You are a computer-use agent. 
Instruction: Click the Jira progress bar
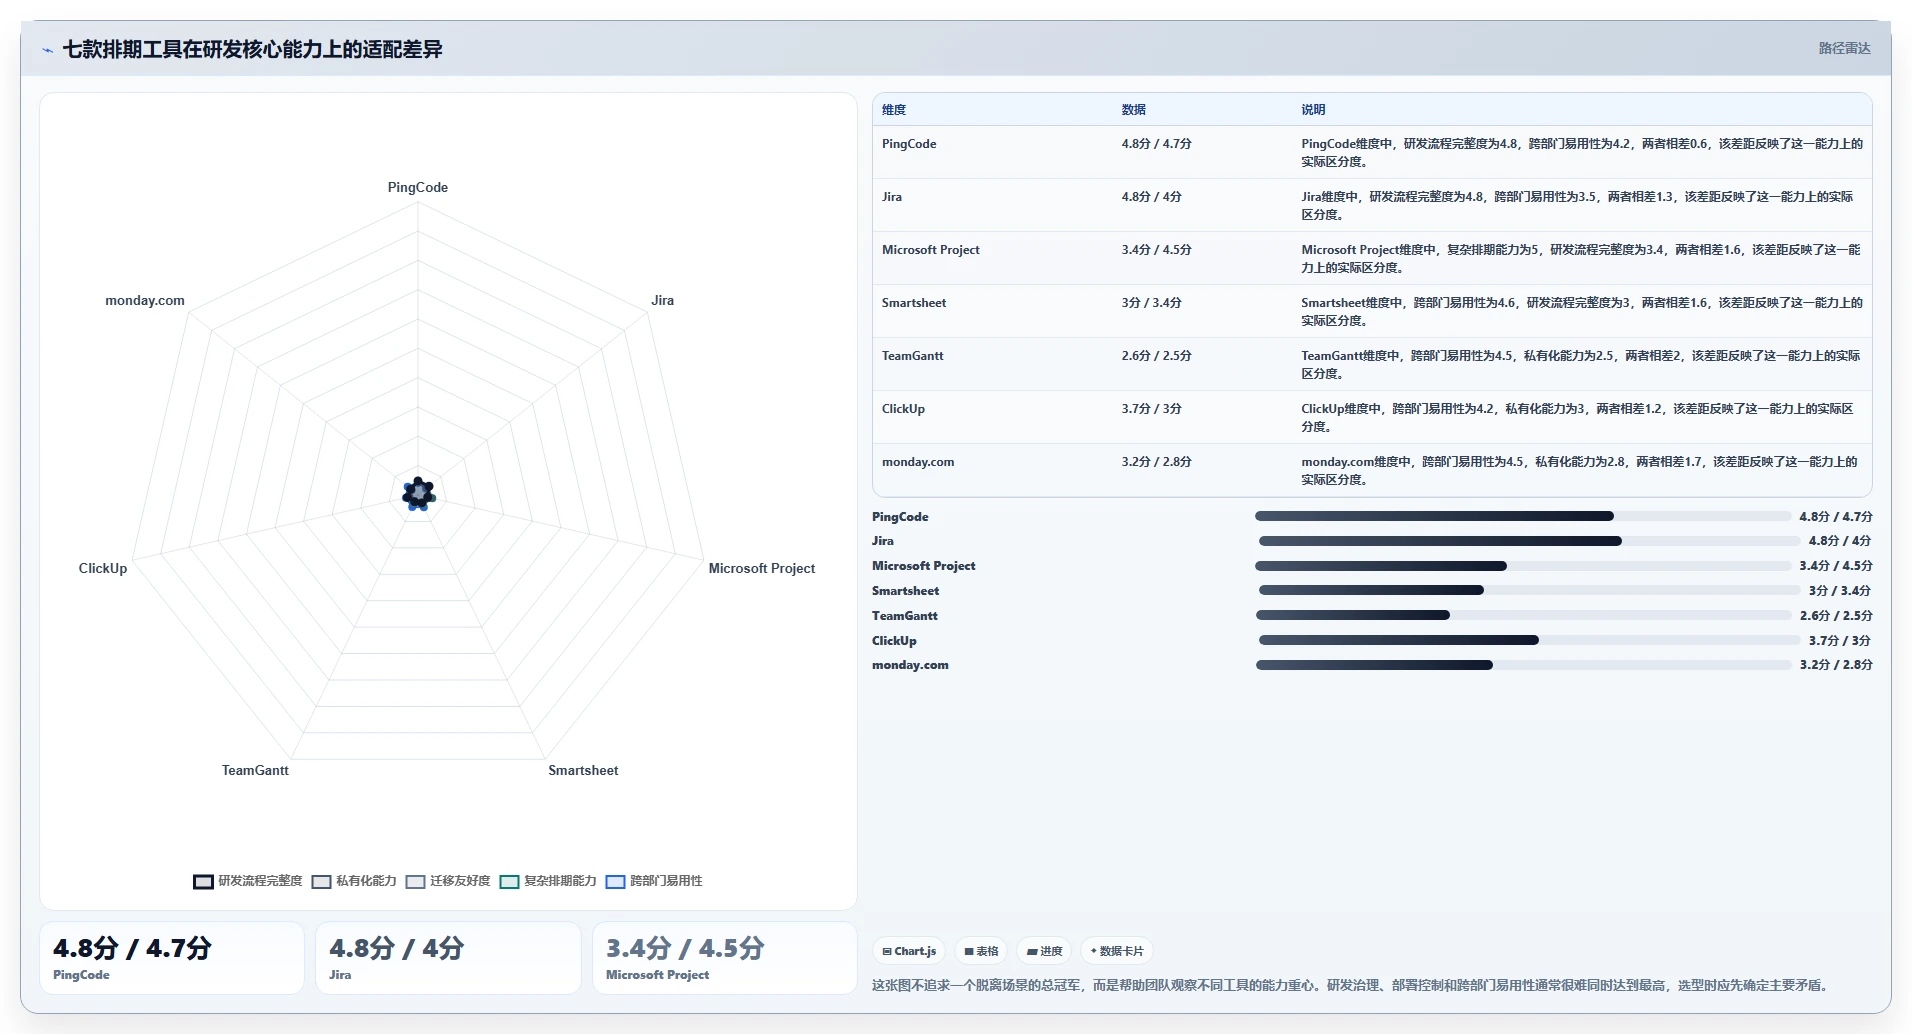pyautogui.click(x=1529, y=541)
